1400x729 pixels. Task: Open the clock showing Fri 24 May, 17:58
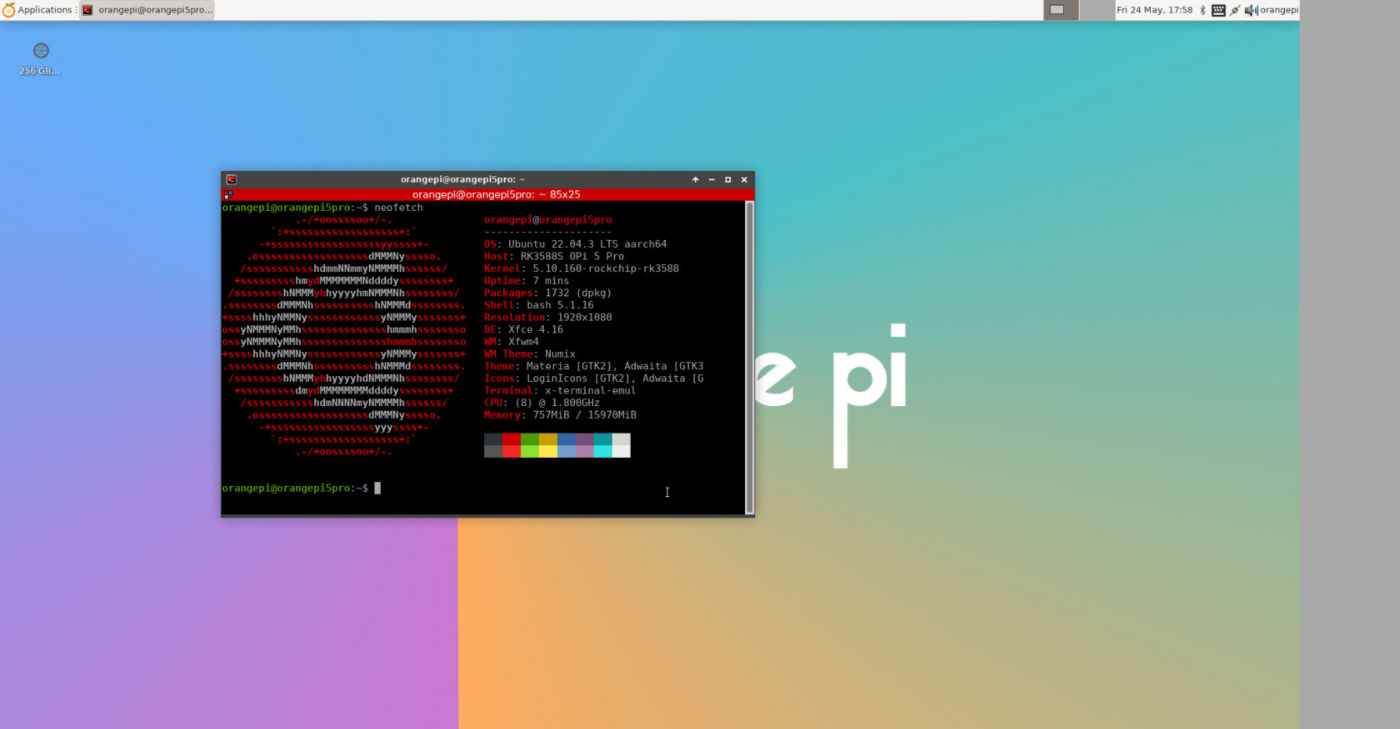[x=1154, y=10]
